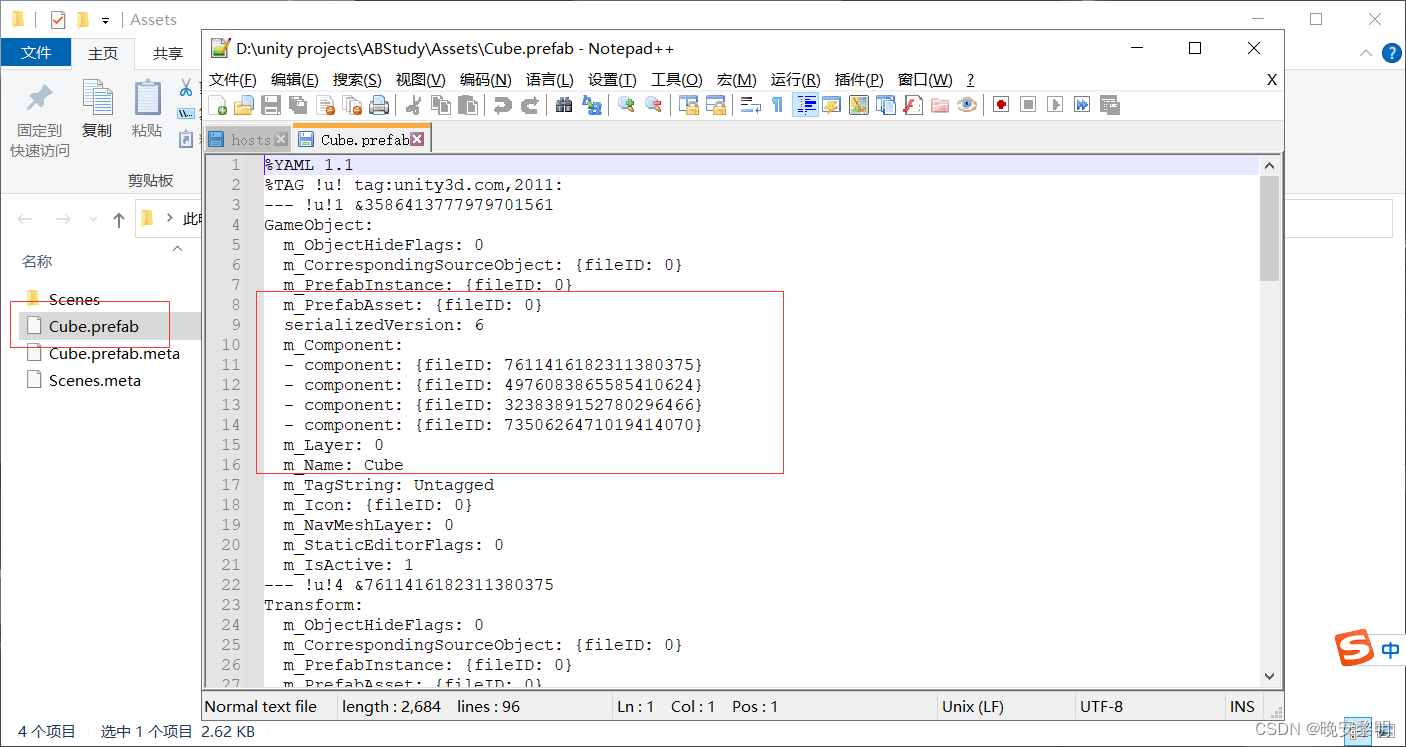Click the Copy icon in Notepad++ toolbar
The width and height of the screenshot is (1406, 747).
point(440,105)
